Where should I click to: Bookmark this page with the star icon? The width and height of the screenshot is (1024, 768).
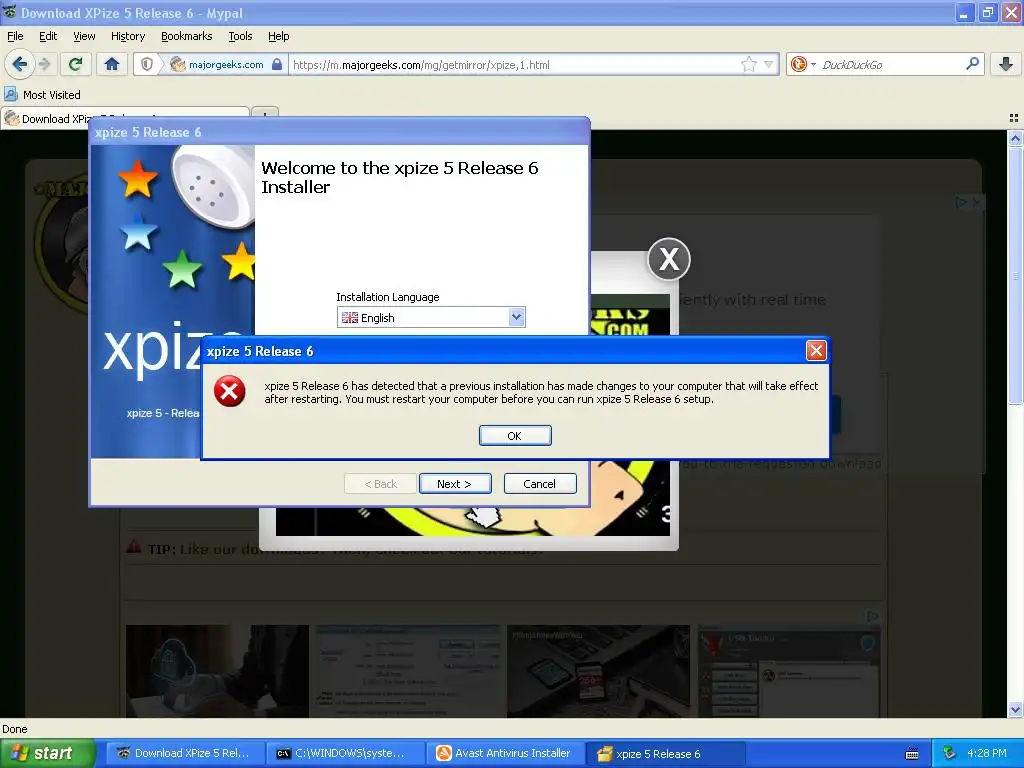coord(748,64)
